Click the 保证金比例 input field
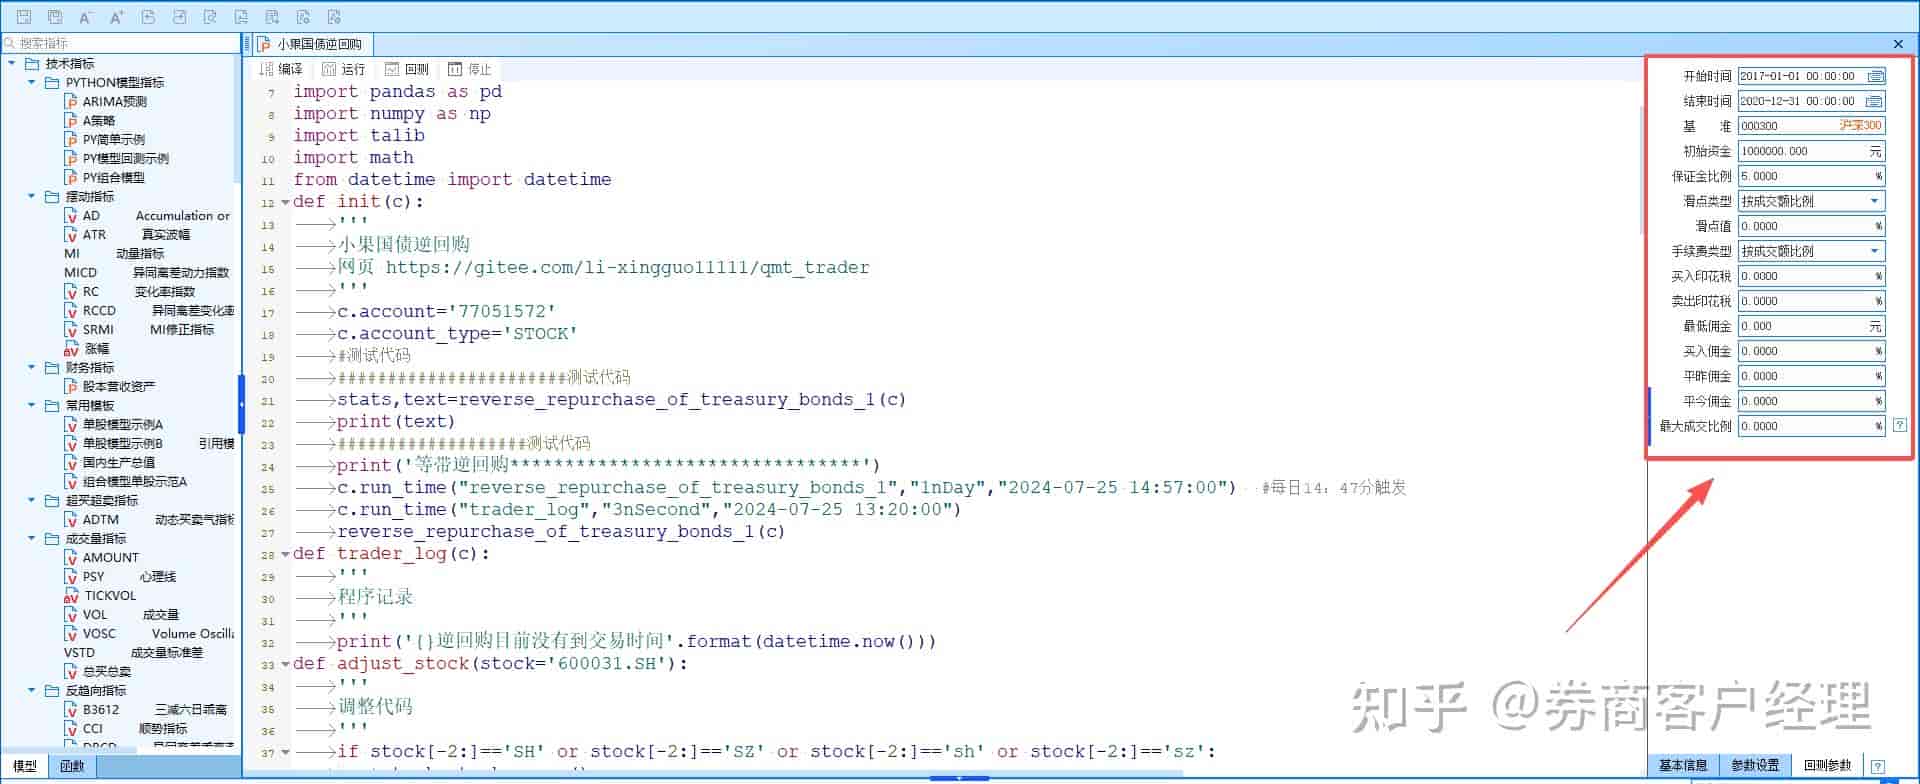The height and width of the screenshot is (784, 1920). pyautogui.click(x=1811, y=176)
